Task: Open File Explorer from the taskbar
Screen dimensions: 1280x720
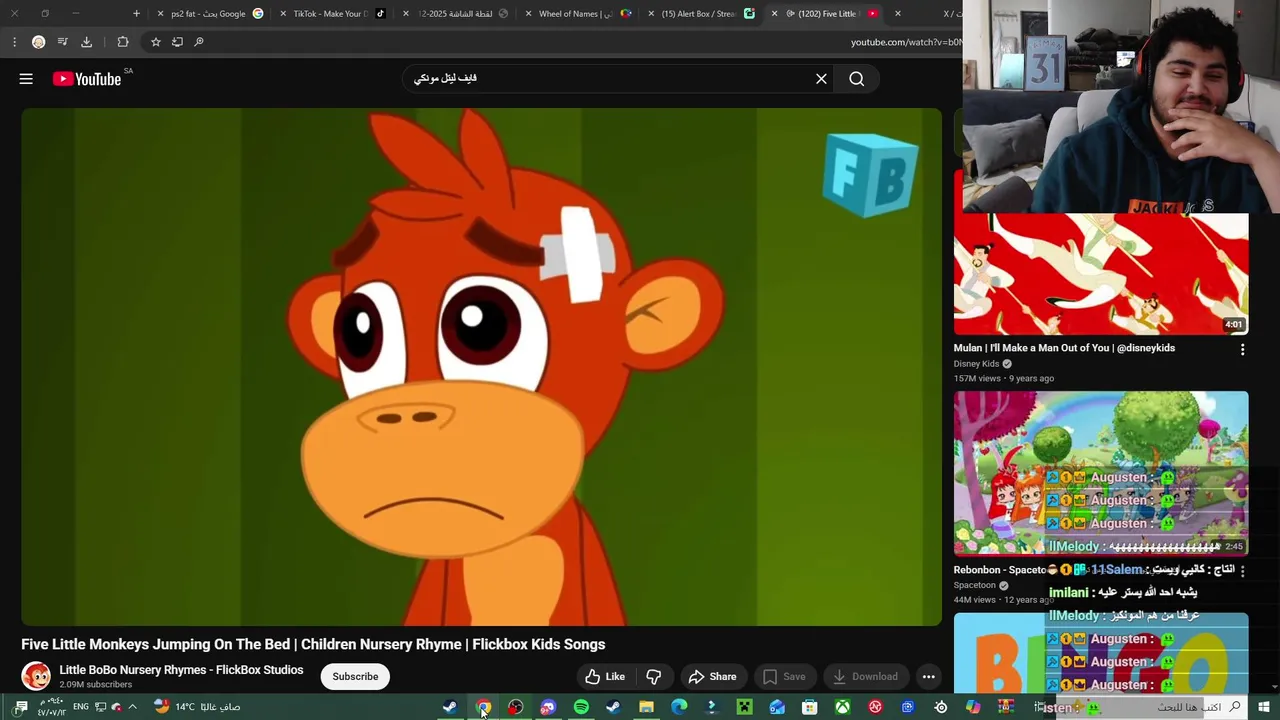Action: tap(646, 707)
